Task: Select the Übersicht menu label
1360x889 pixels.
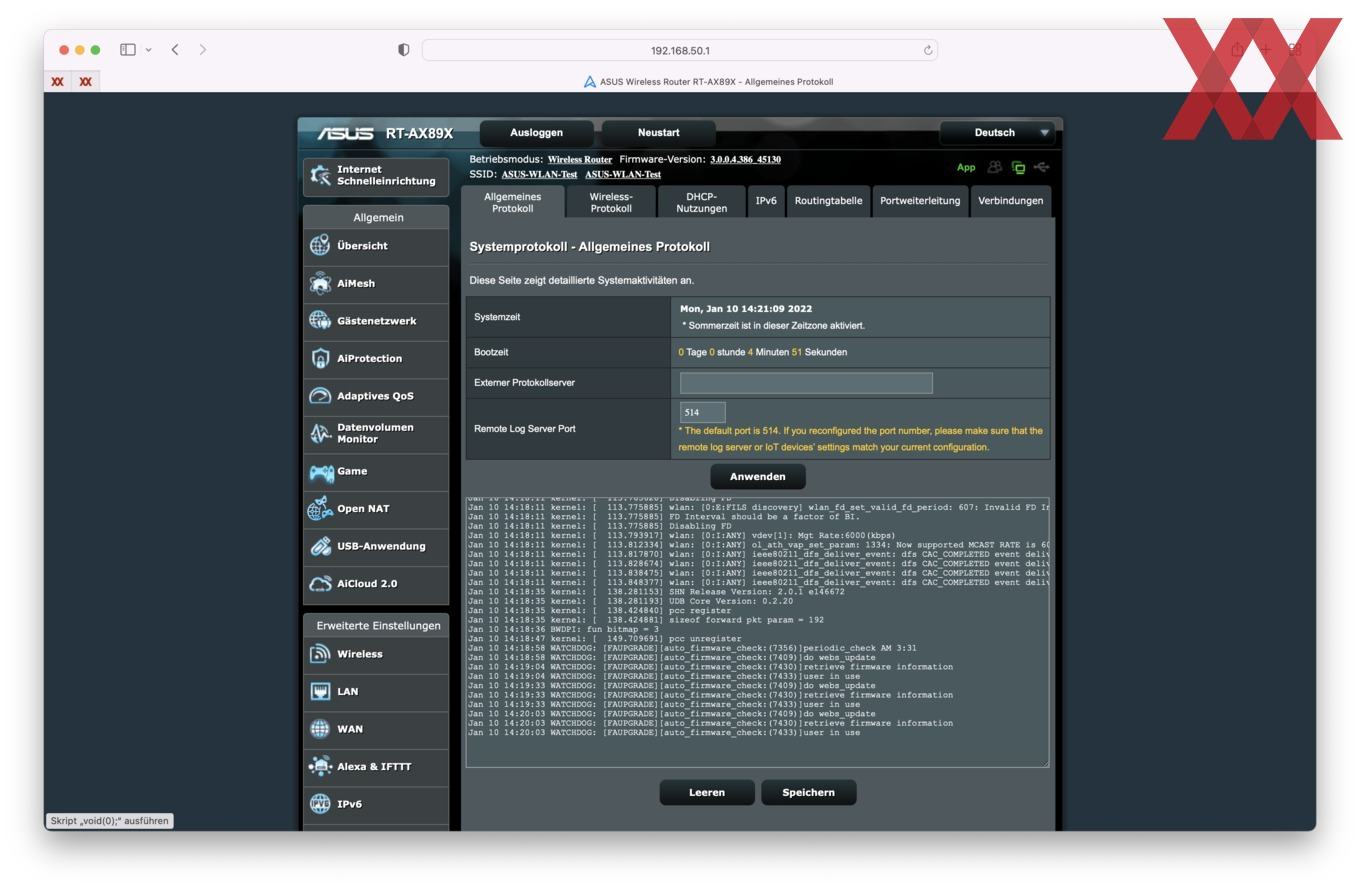Action: [x=362, y=246]
